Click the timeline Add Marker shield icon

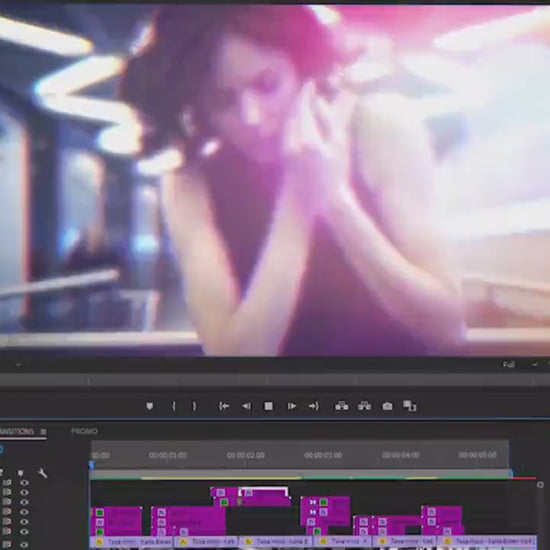tap(21, 473)
